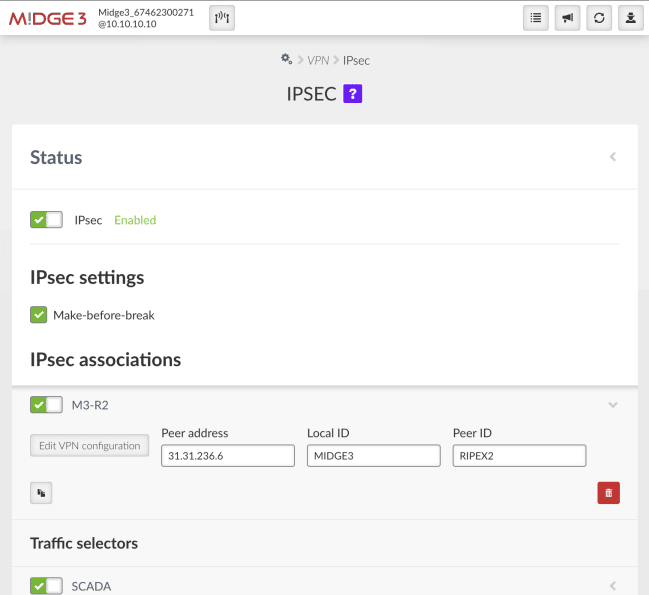Click the refresh icon in header
Screen dimensions: 649x595
pos(599,18)
